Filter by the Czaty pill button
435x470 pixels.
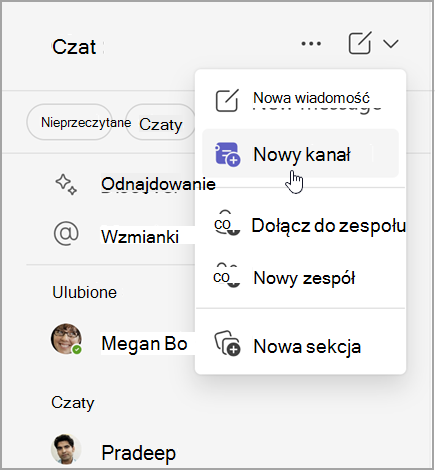pyautogui.click(x=160, y=122)
